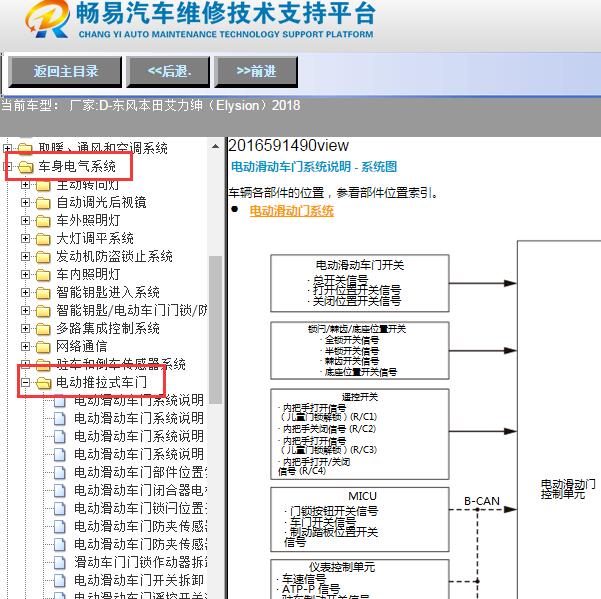
Task: Click tree panel scrollbar up arrow
Action: 215,146
